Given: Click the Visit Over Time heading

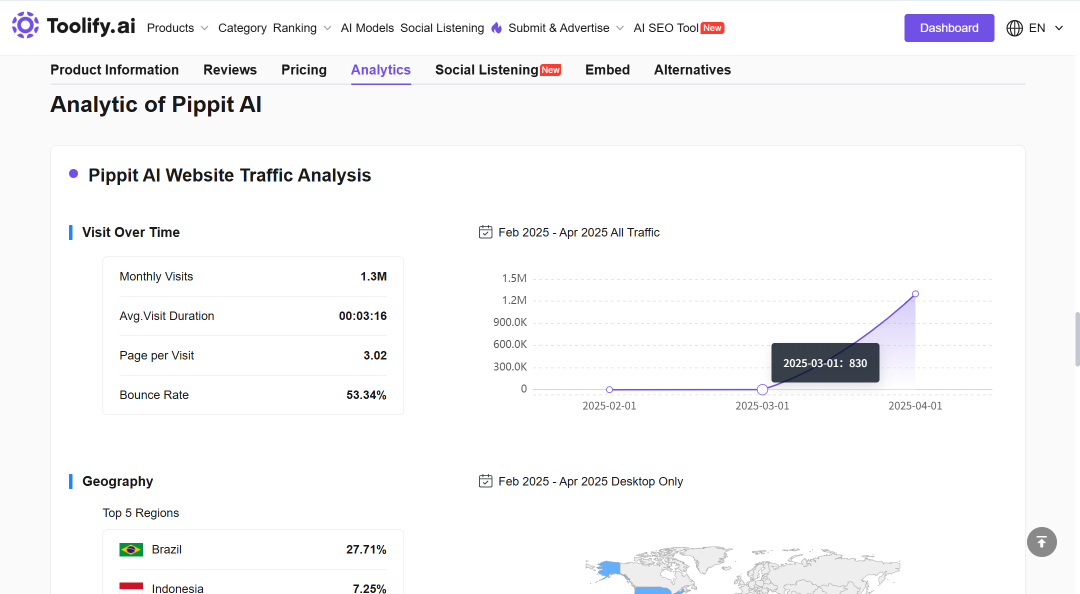Looking at the screenshot, I should coord(131,232).
